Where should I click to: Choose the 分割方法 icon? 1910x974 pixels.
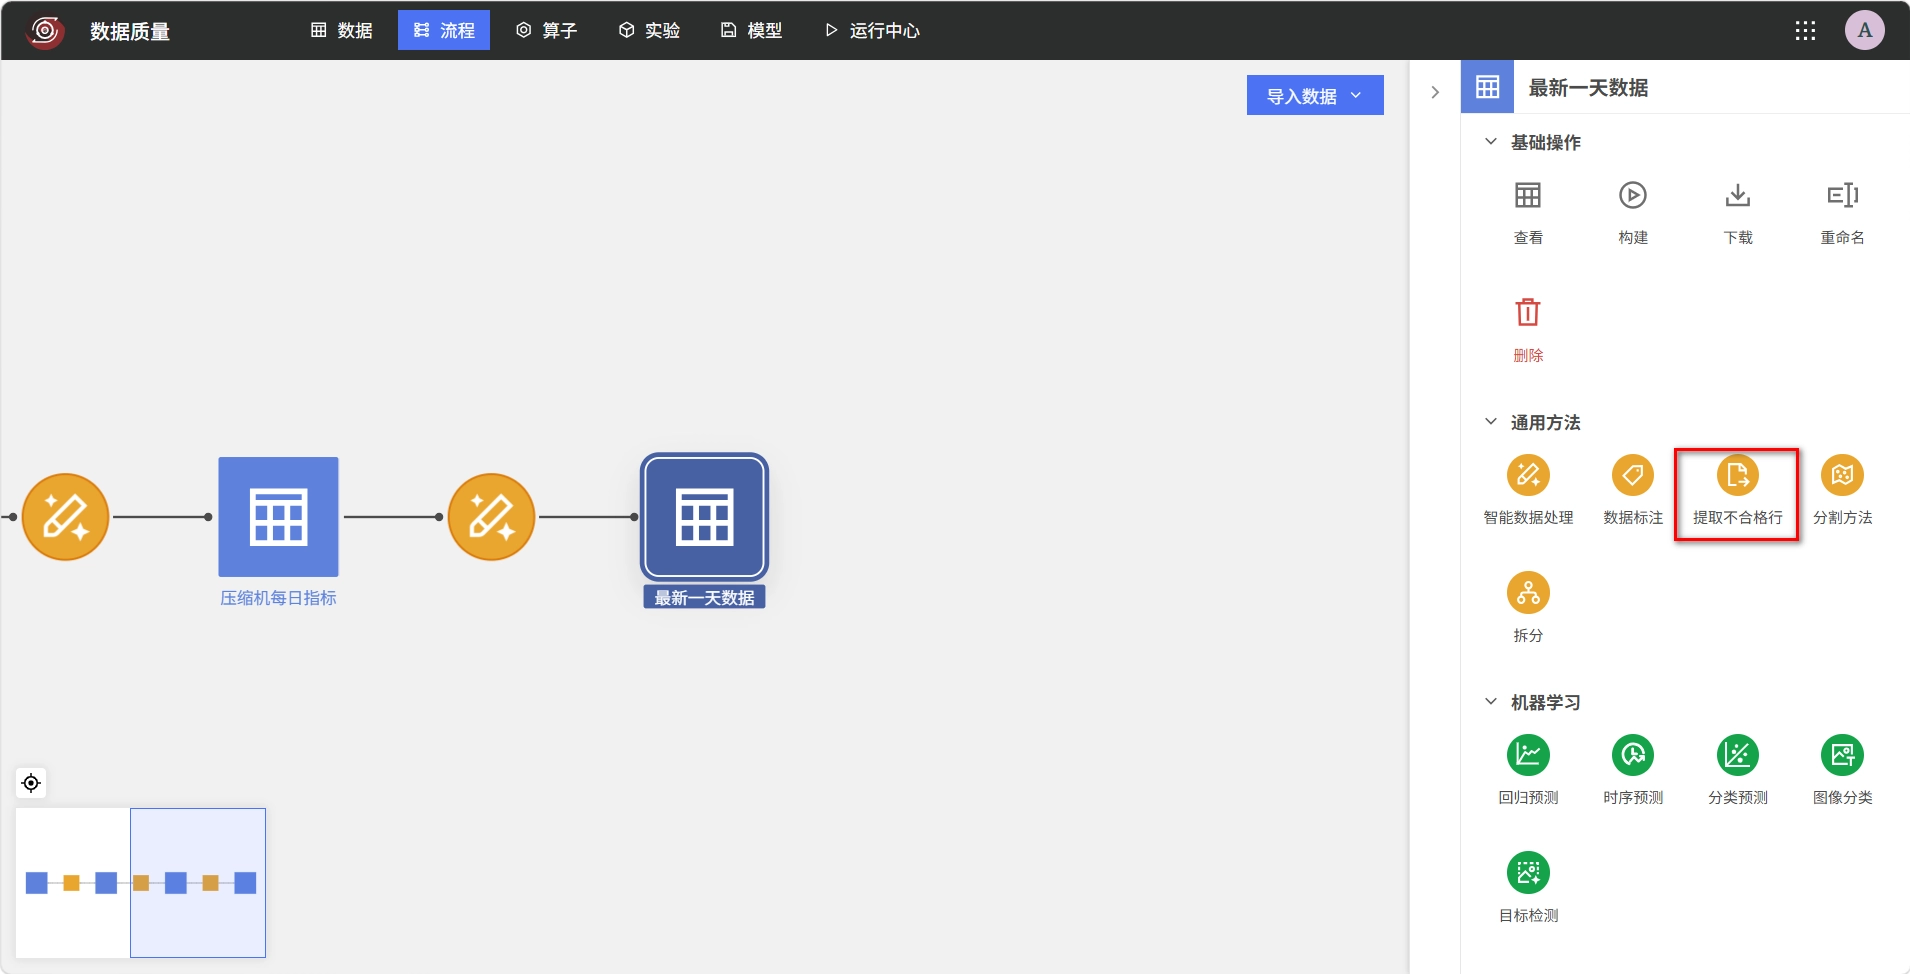tap(1842, 475)
